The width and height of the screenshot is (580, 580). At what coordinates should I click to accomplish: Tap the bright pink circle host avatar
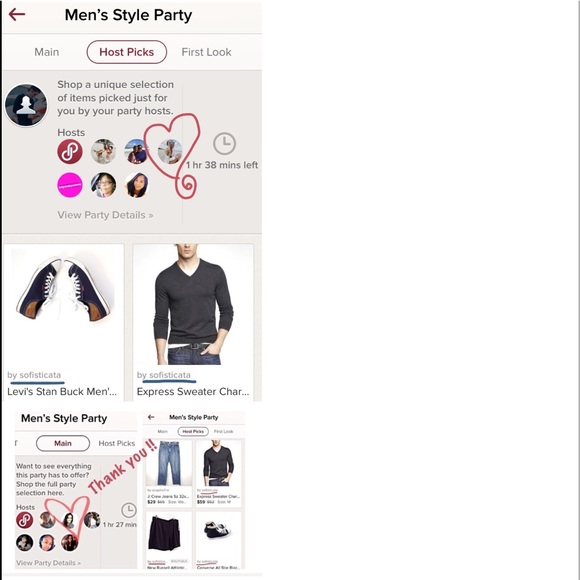click(x=70, y=185)
